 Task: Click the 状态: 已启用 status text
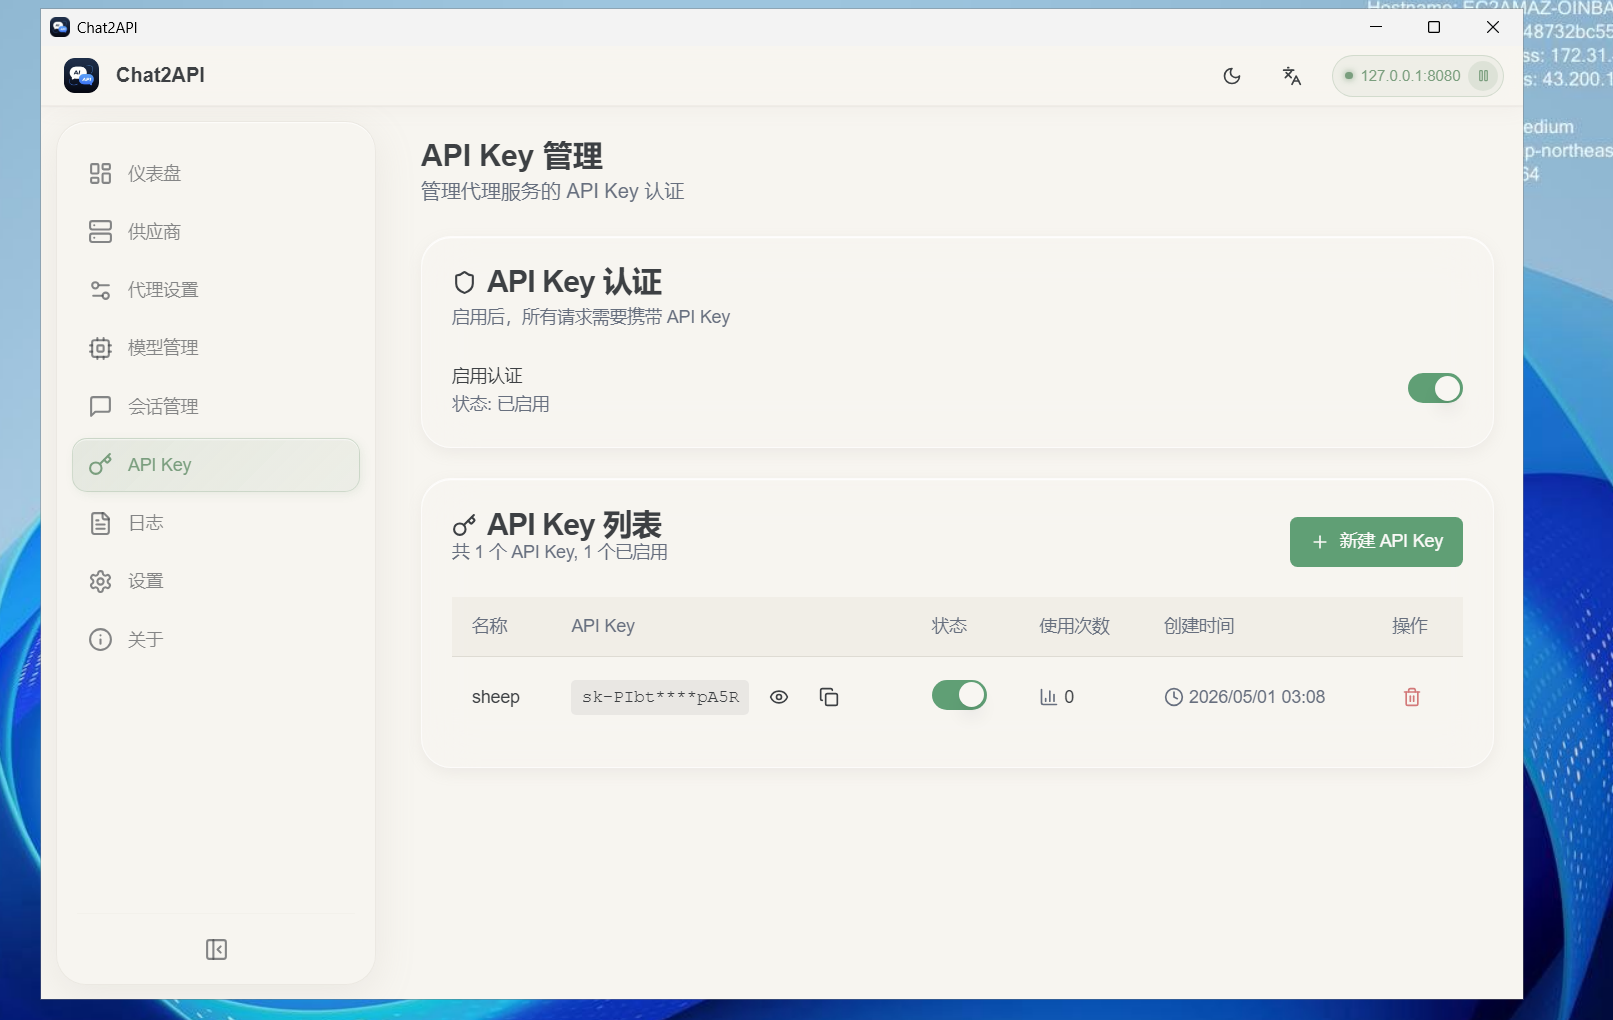tap(501, 404)
